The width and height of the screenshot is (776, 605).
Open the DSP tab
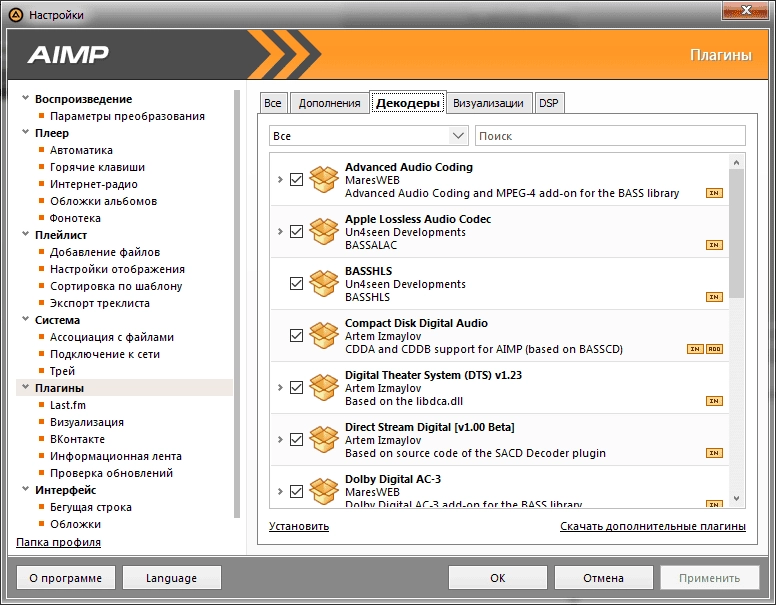549,103
